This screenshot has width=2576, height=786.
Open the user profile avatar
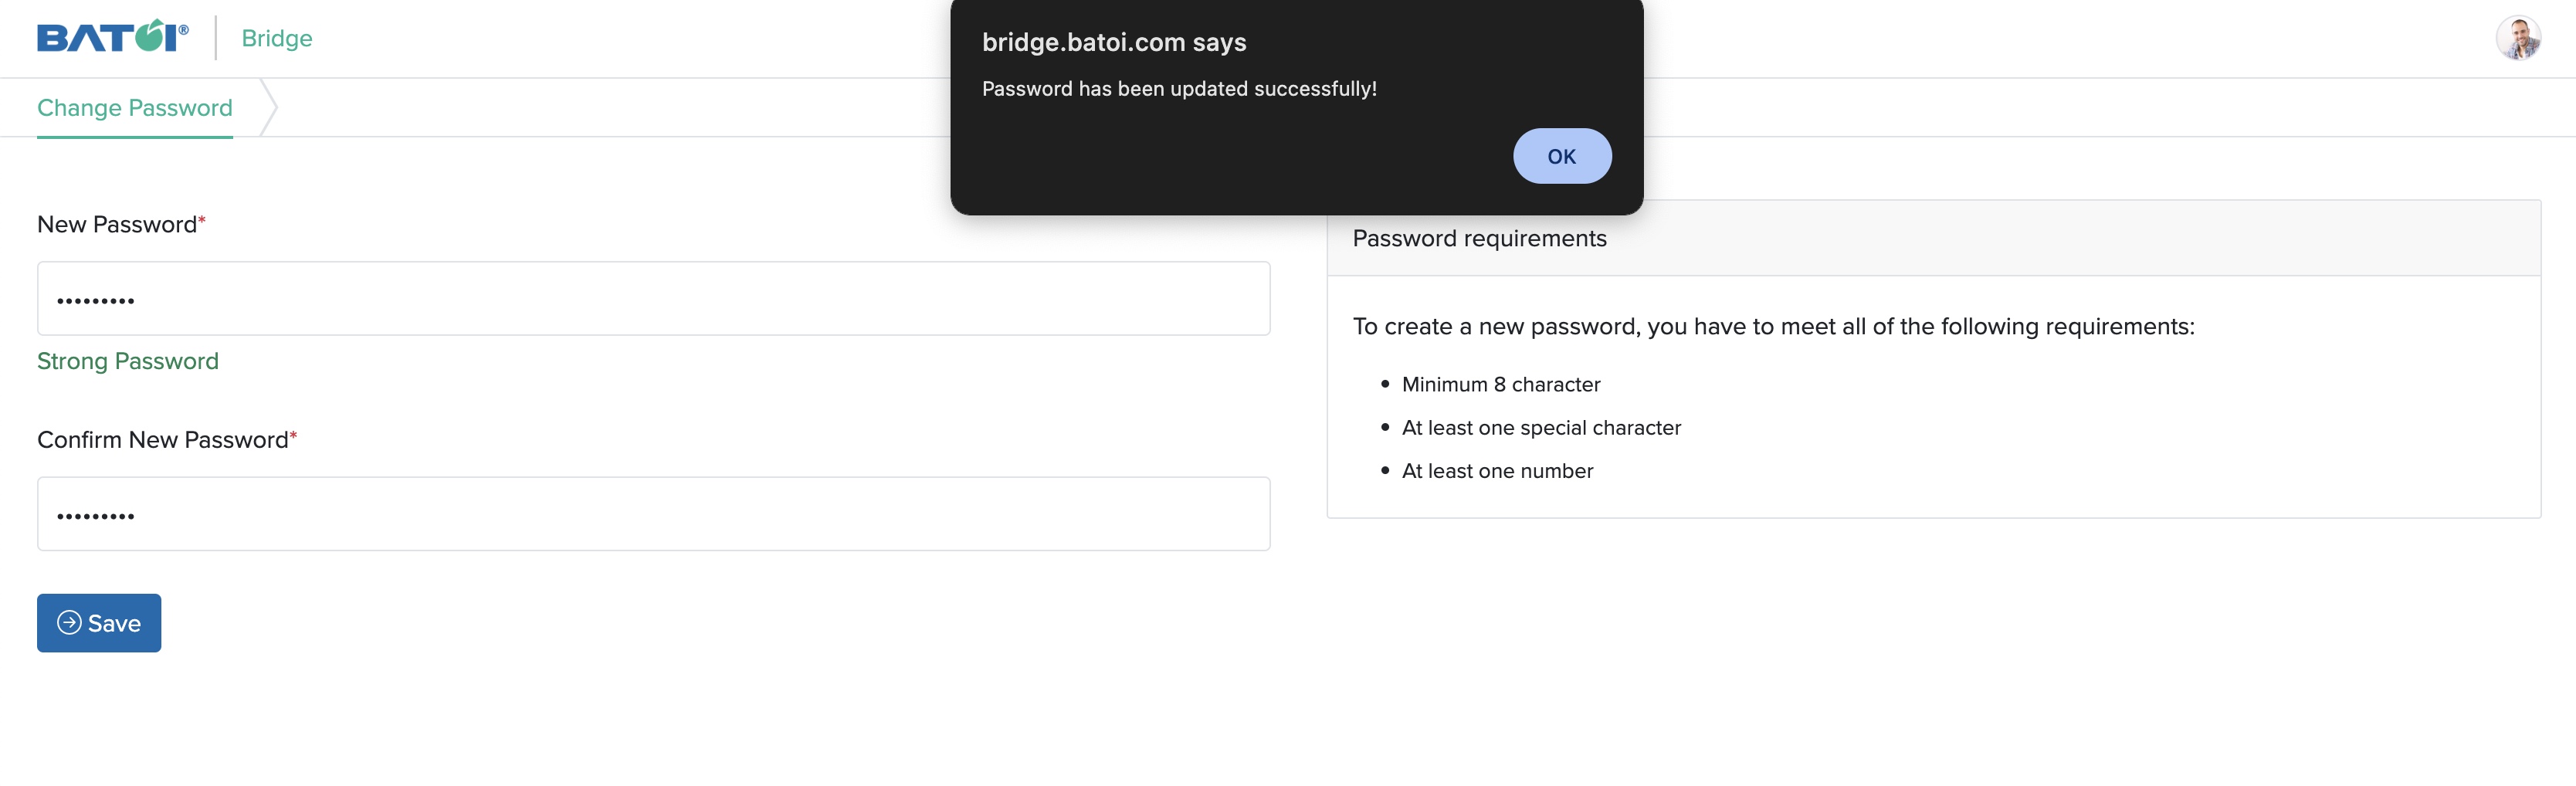[x=2517, y=38]
